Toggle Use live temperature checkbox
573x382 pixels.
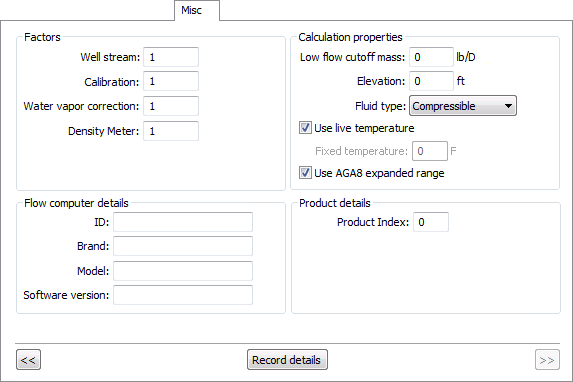click(305, 128)
